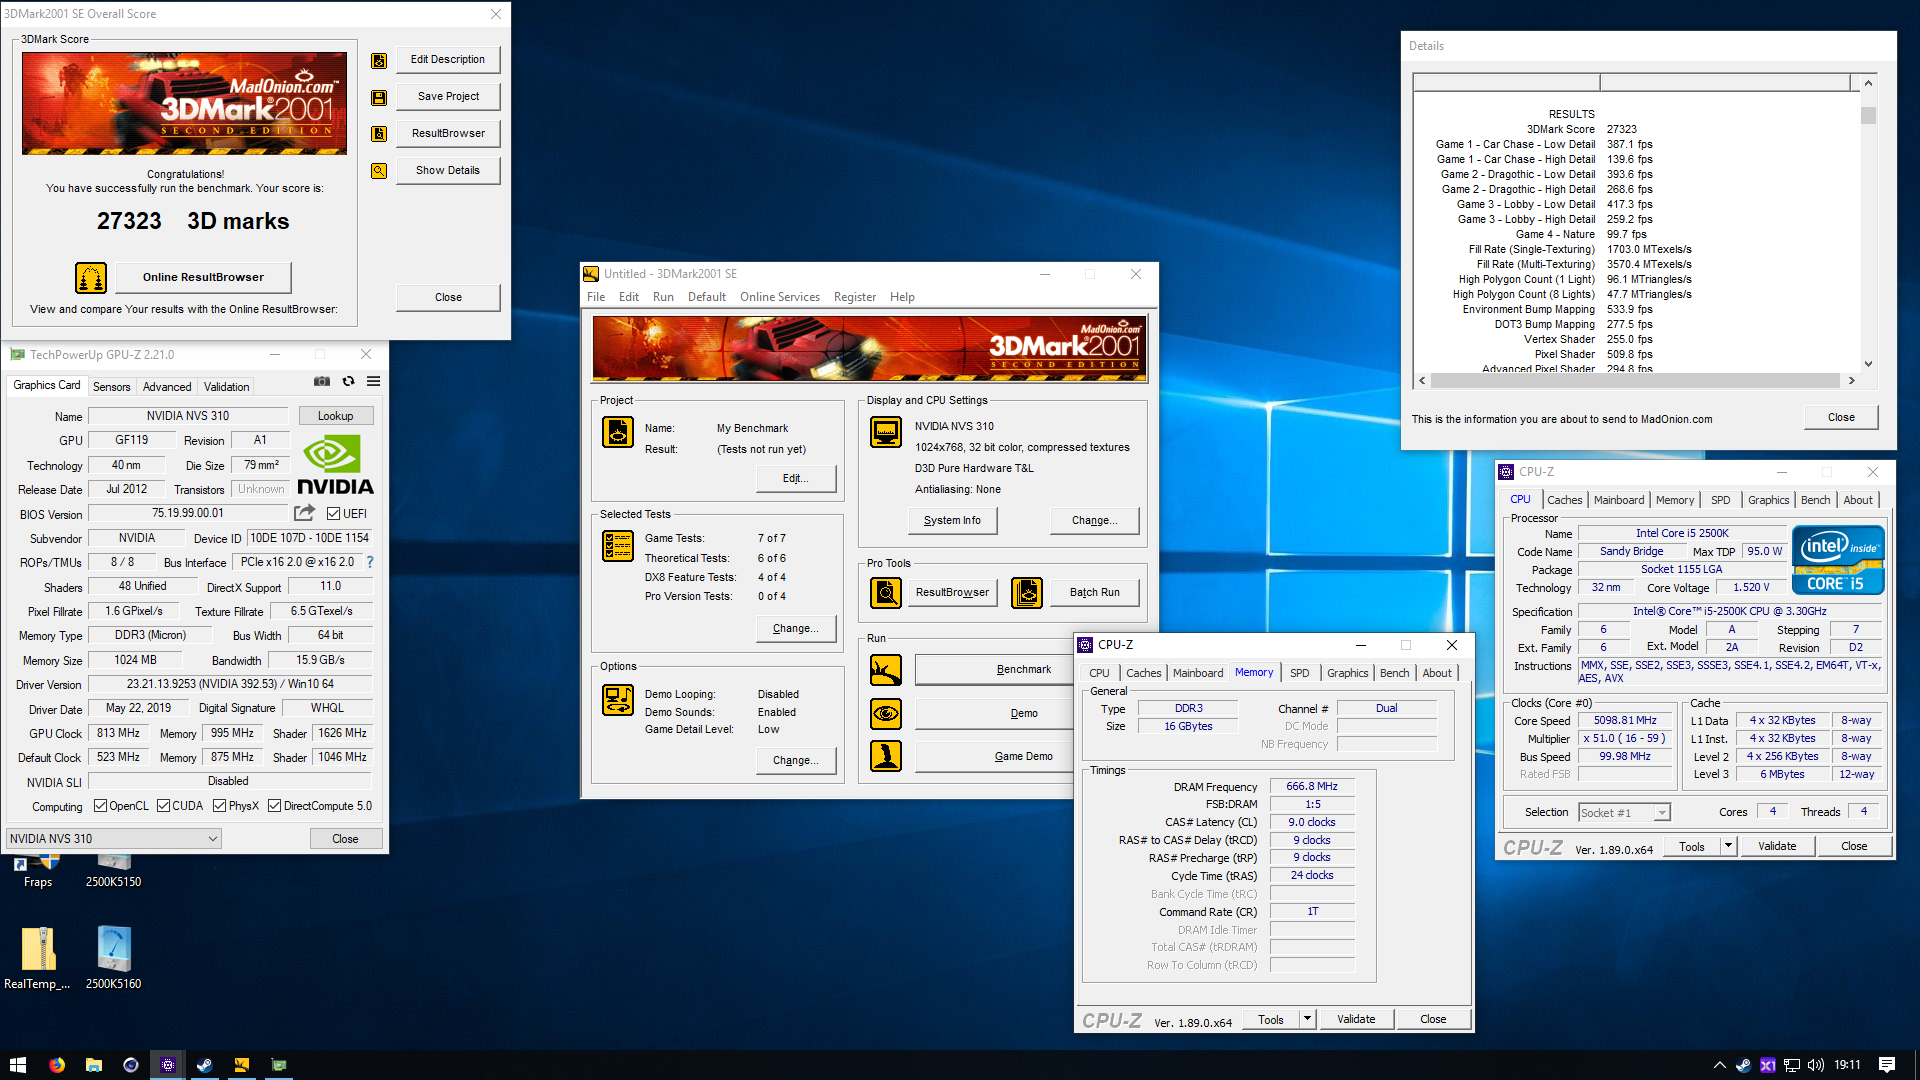This screenshot has height=1080, width=1920.
Task: Open the 2500K5160 desktop file
Action: coord(113,958)
